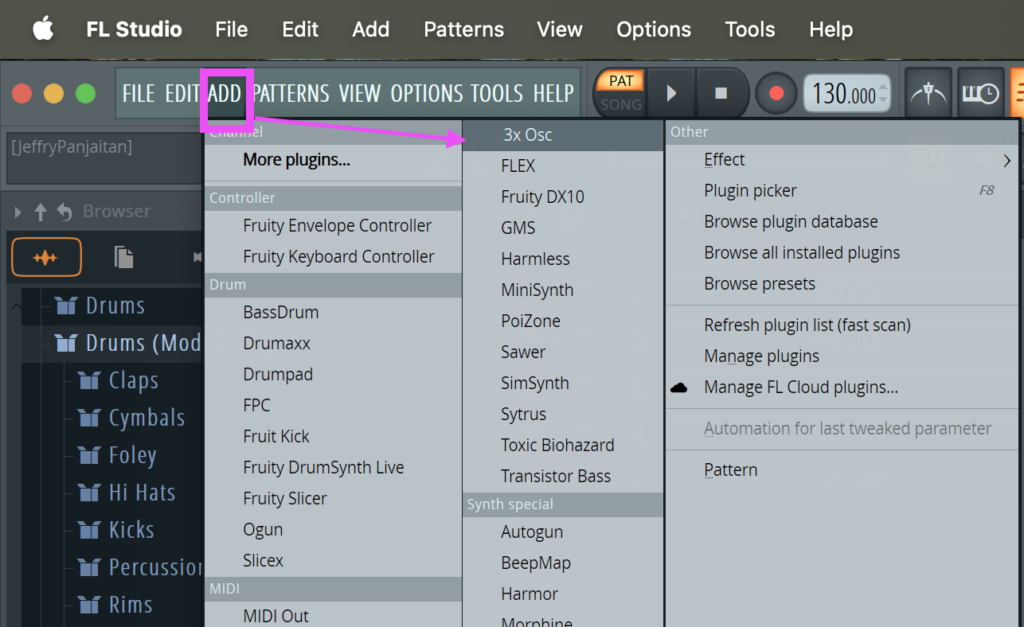Click the metronome icon
The image size is (1024, 627).
point(928,94)
